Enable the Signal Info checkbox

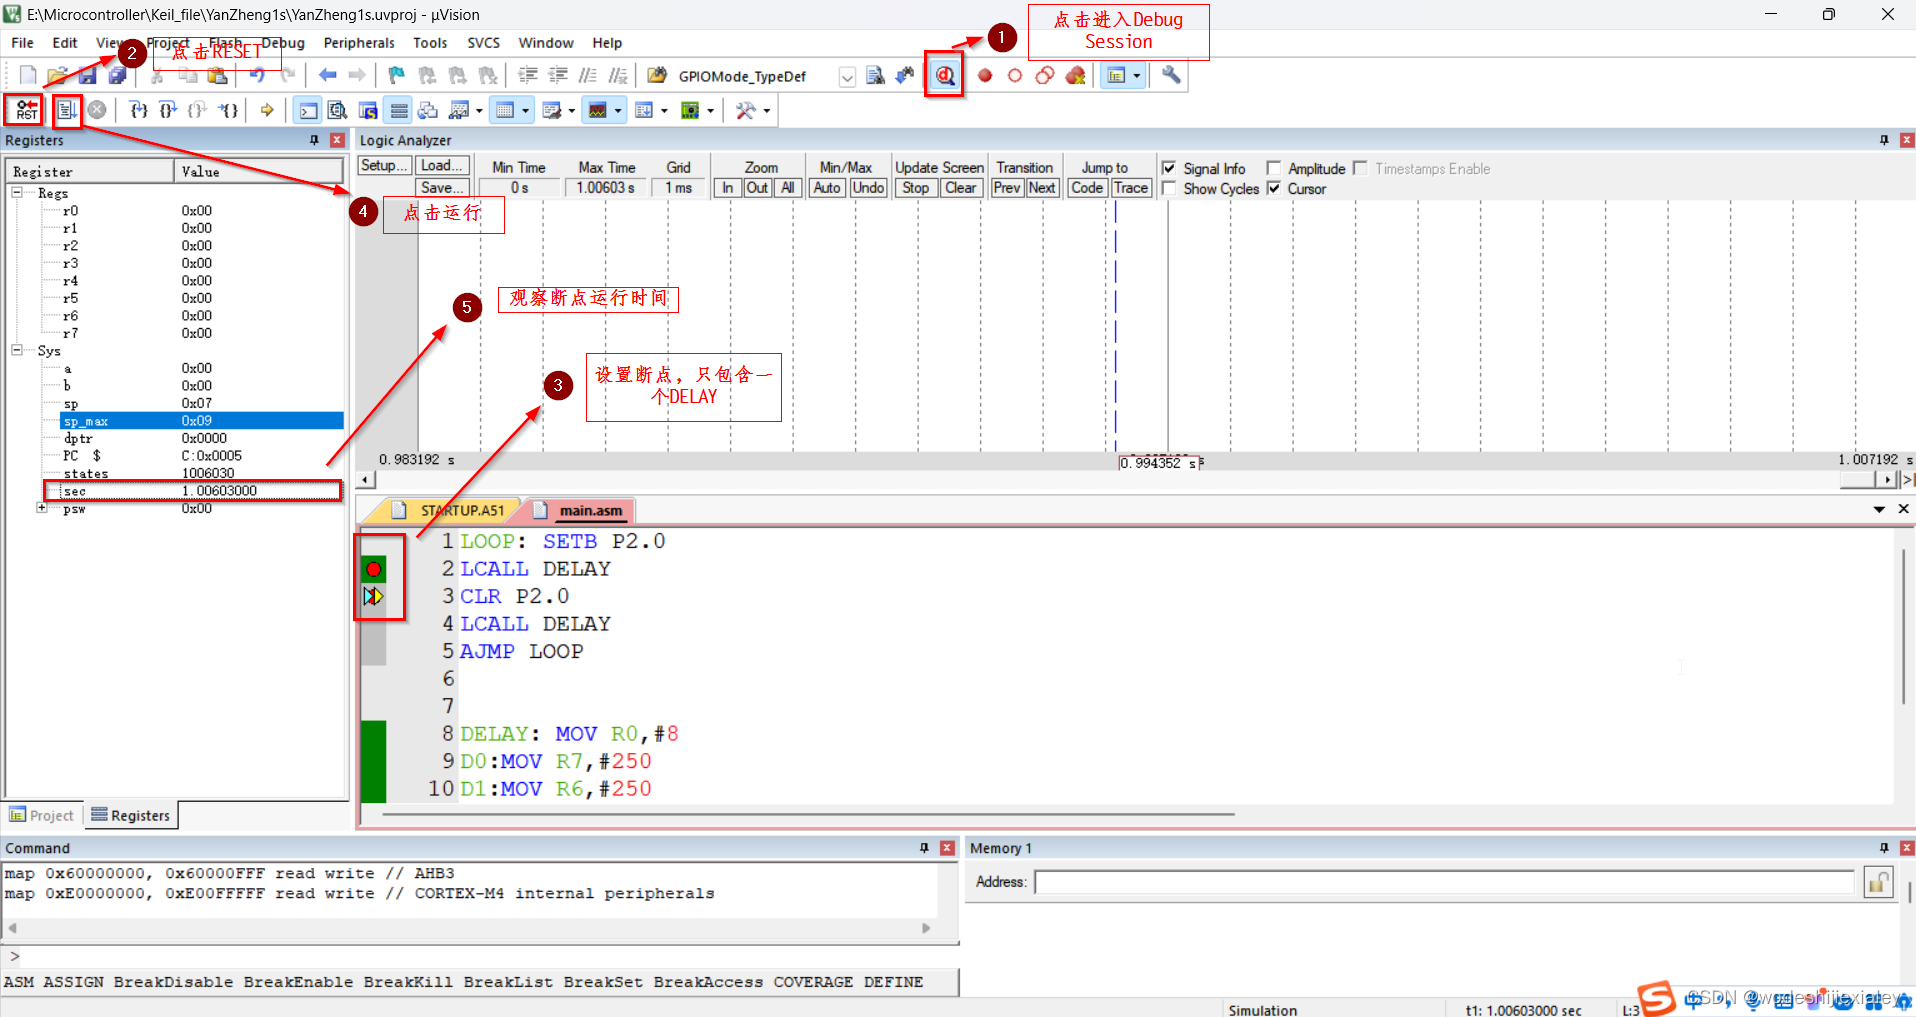1169,168
